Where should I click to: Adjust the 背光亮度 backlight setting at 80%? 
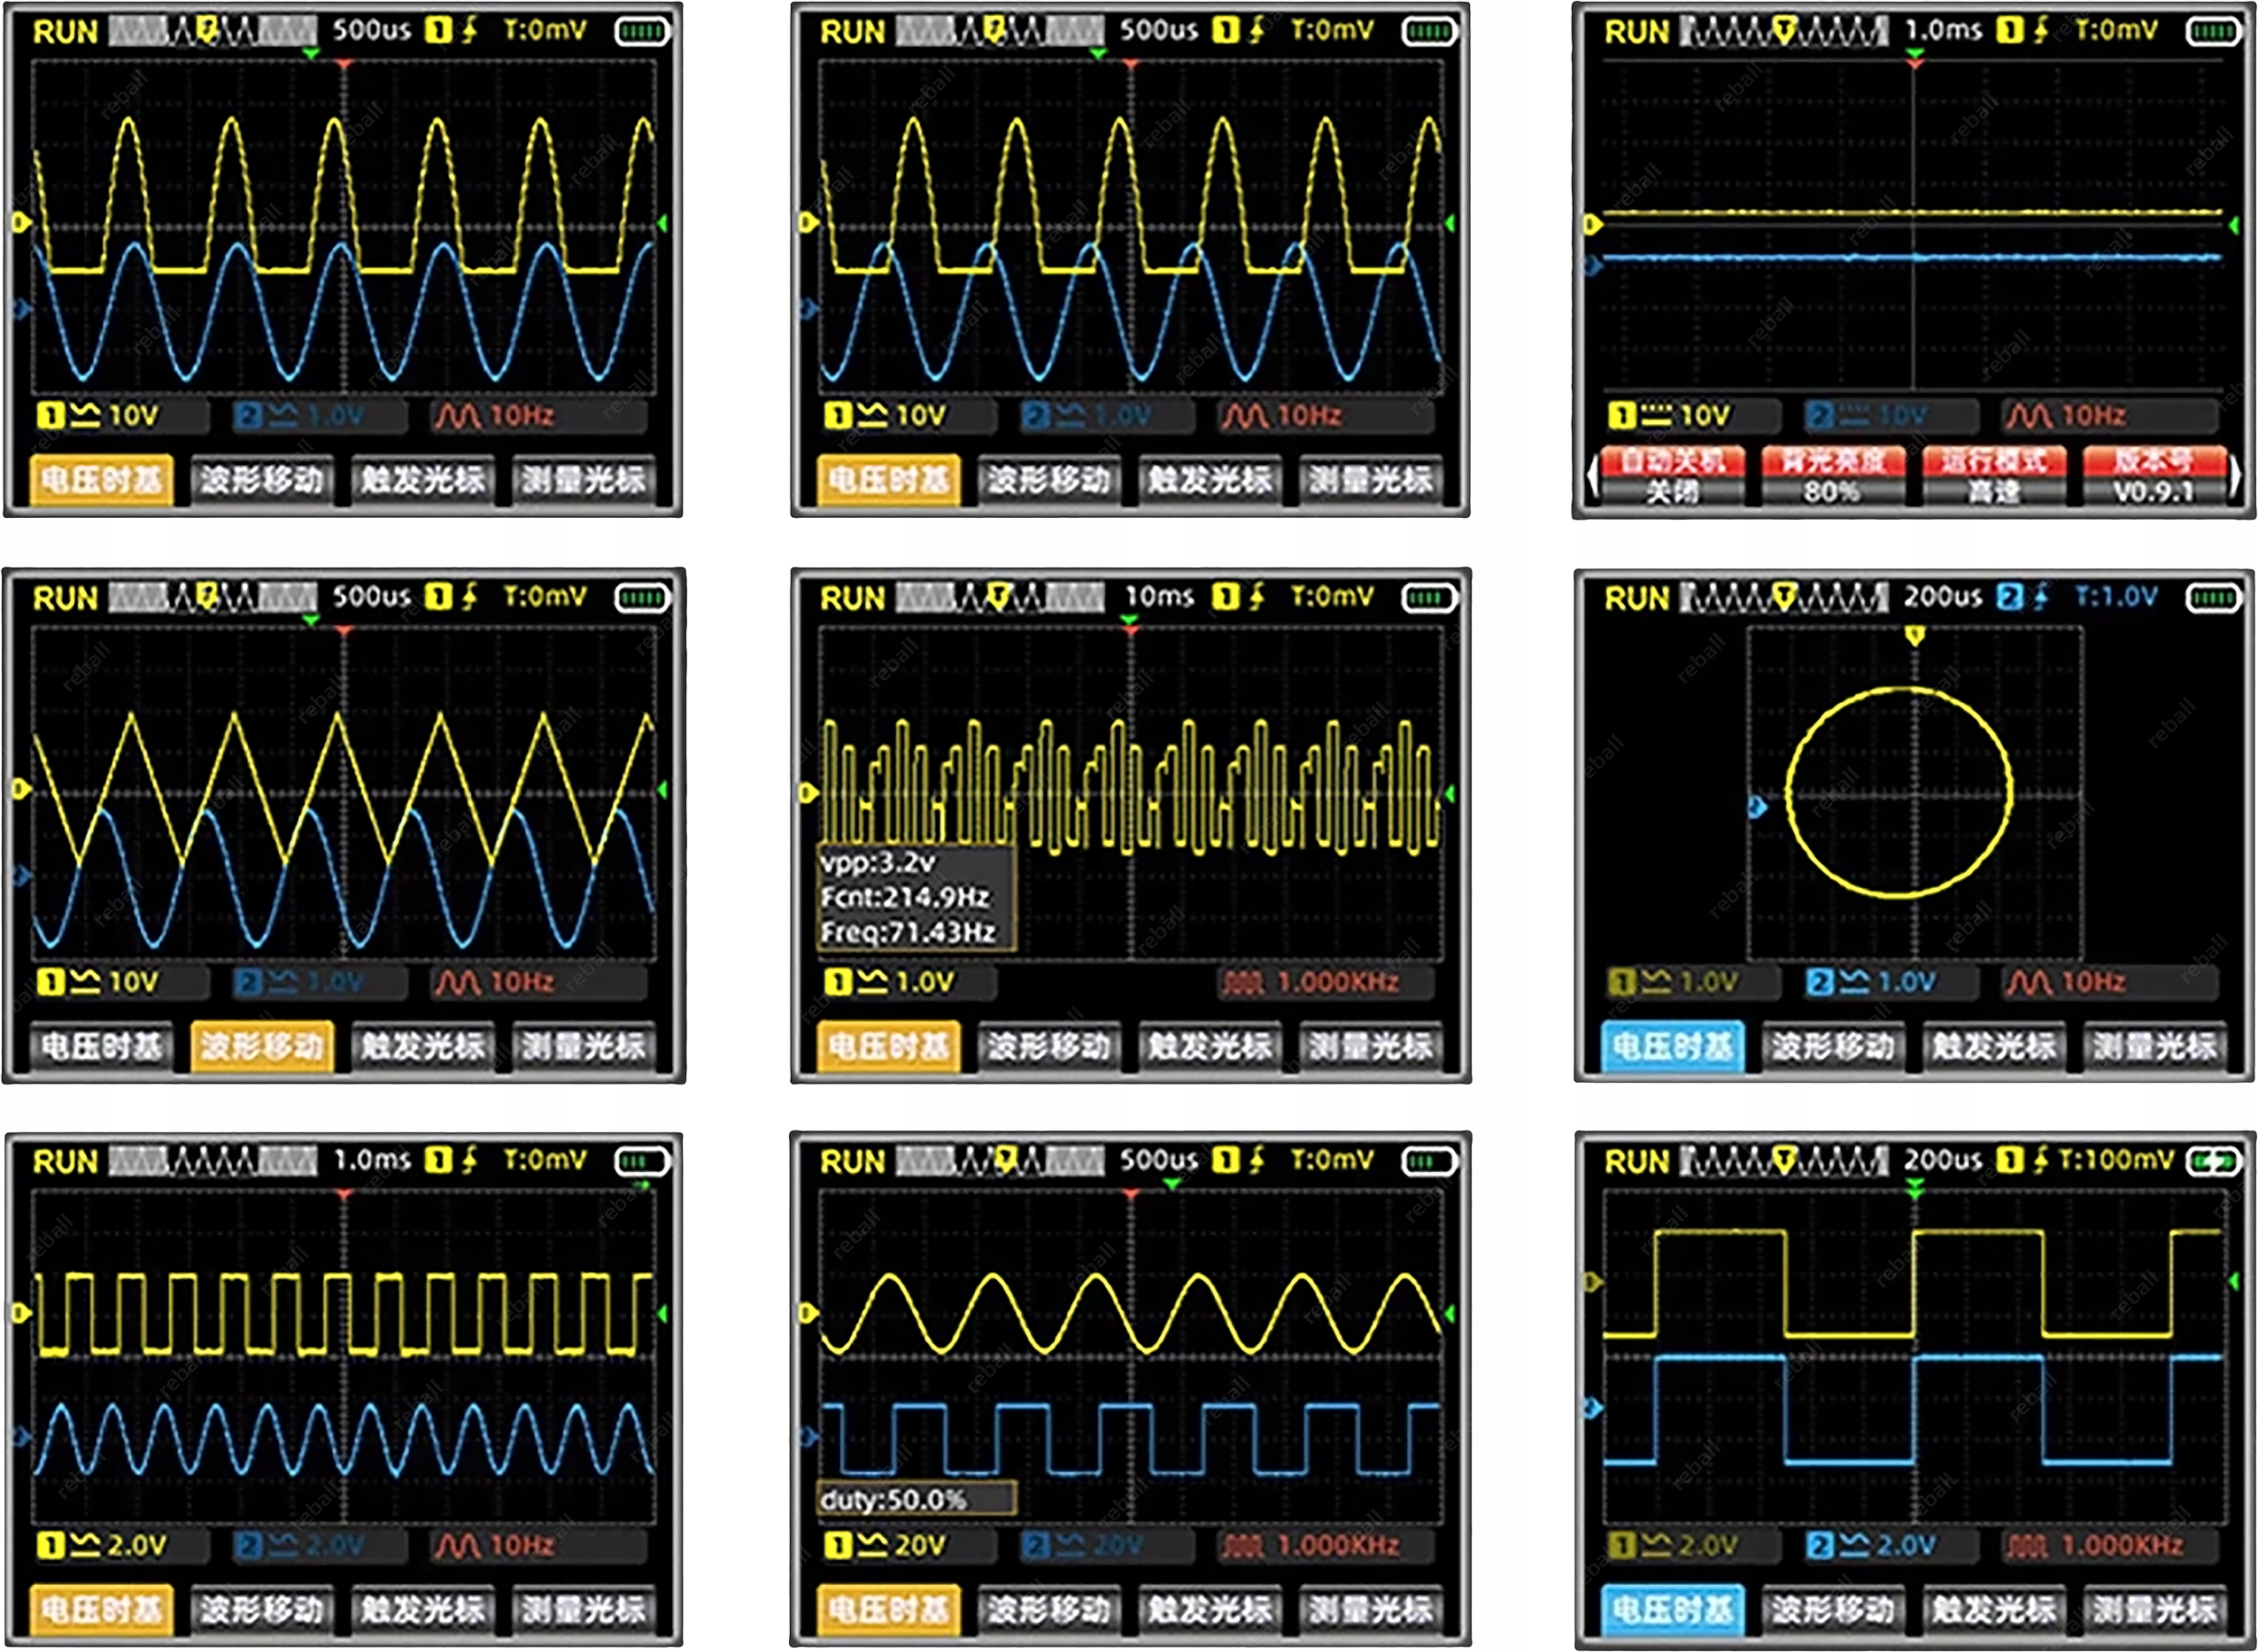click(x=1832, y=477)
